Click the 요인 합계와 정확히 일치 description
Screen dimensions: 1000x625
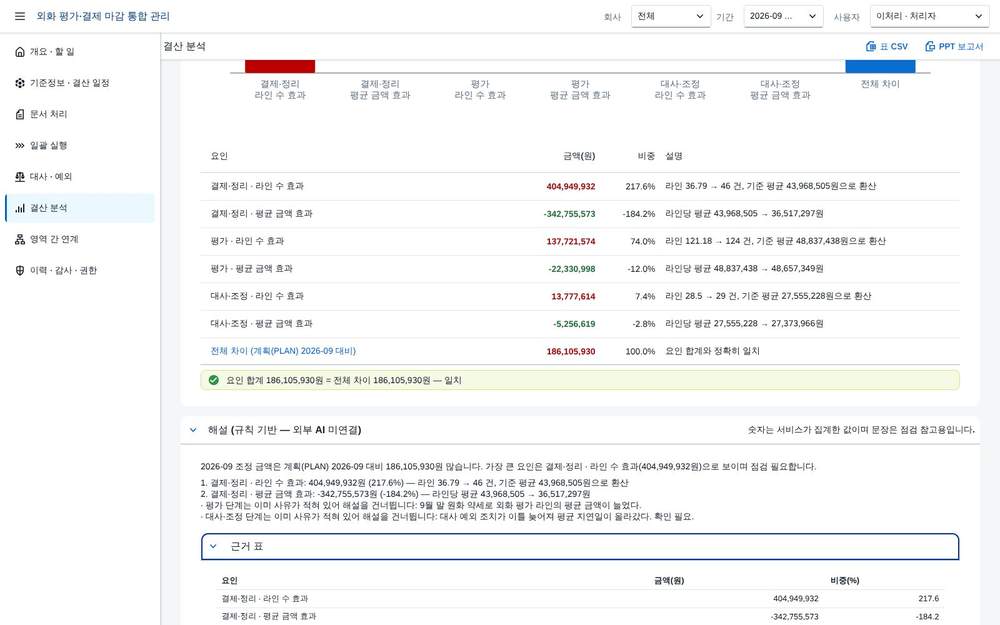point(712,351)
